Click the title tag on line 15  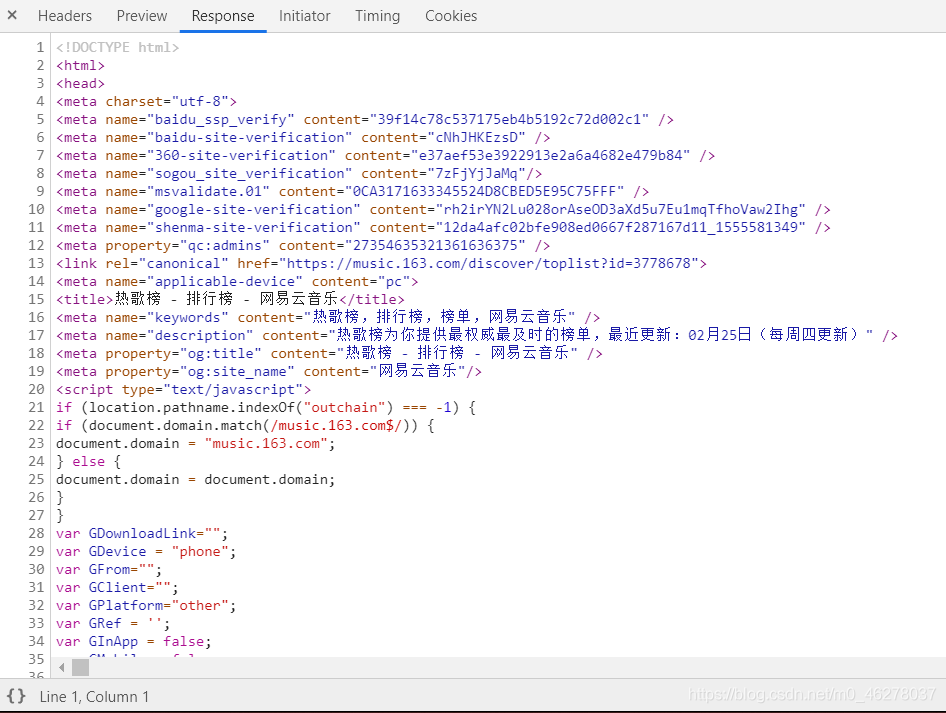(230, 299)
